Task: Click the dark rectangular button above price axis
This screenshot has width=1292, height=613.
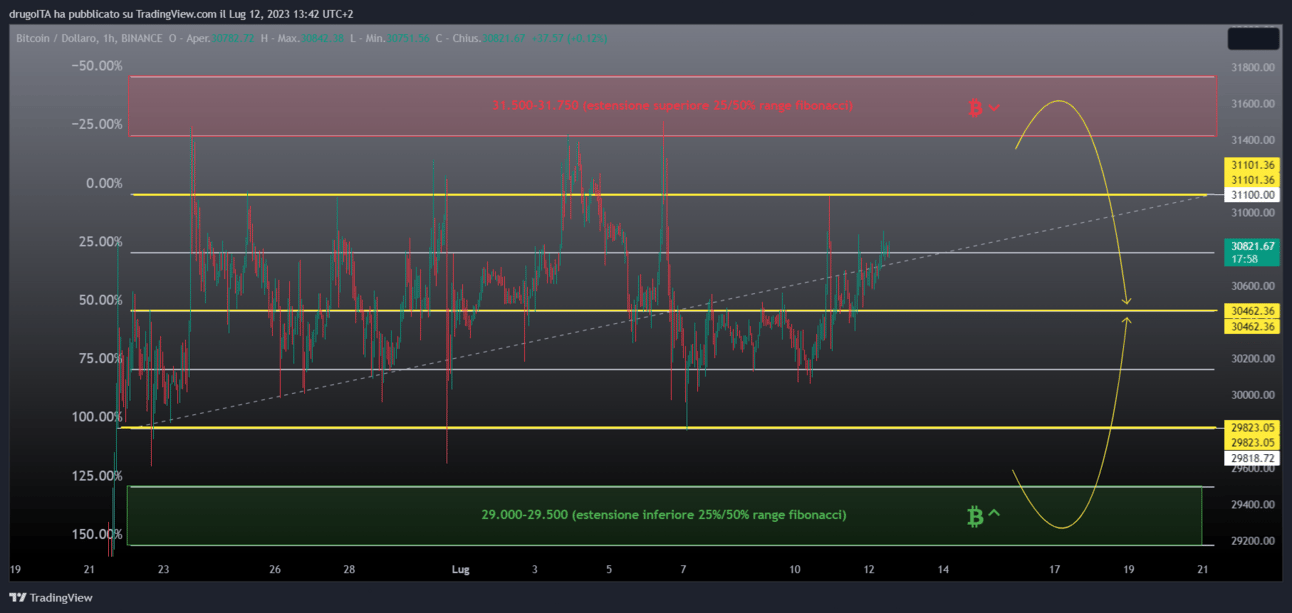Action: [1253, 39]
